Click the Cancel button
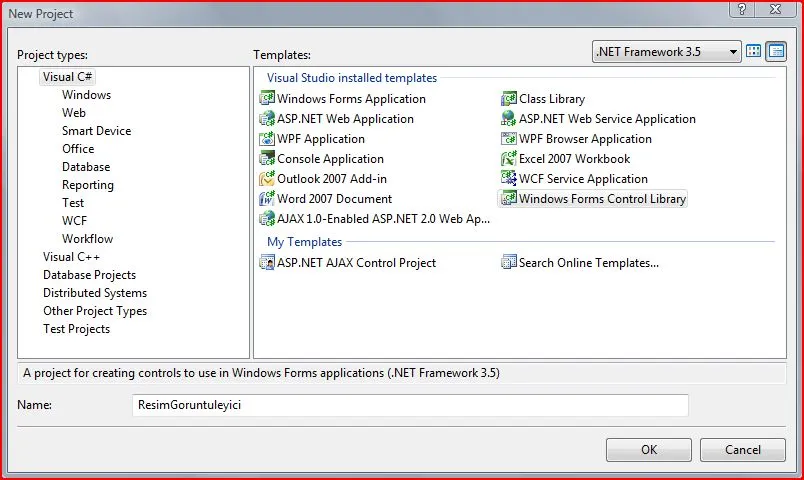The height and width of the screenshot is (480, 804). [x=742, y=450]
